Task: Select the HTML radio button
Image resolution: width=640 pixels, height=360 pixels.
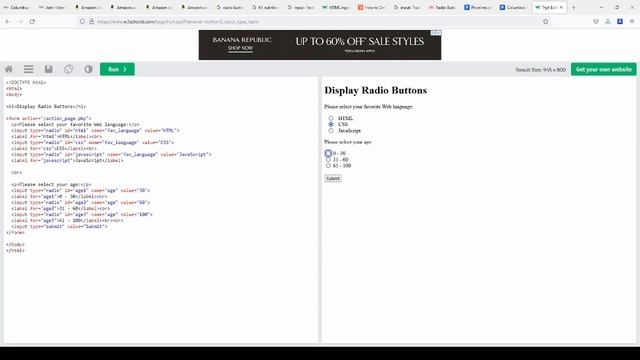Action: pyautogui.click(x=331, y=118)
